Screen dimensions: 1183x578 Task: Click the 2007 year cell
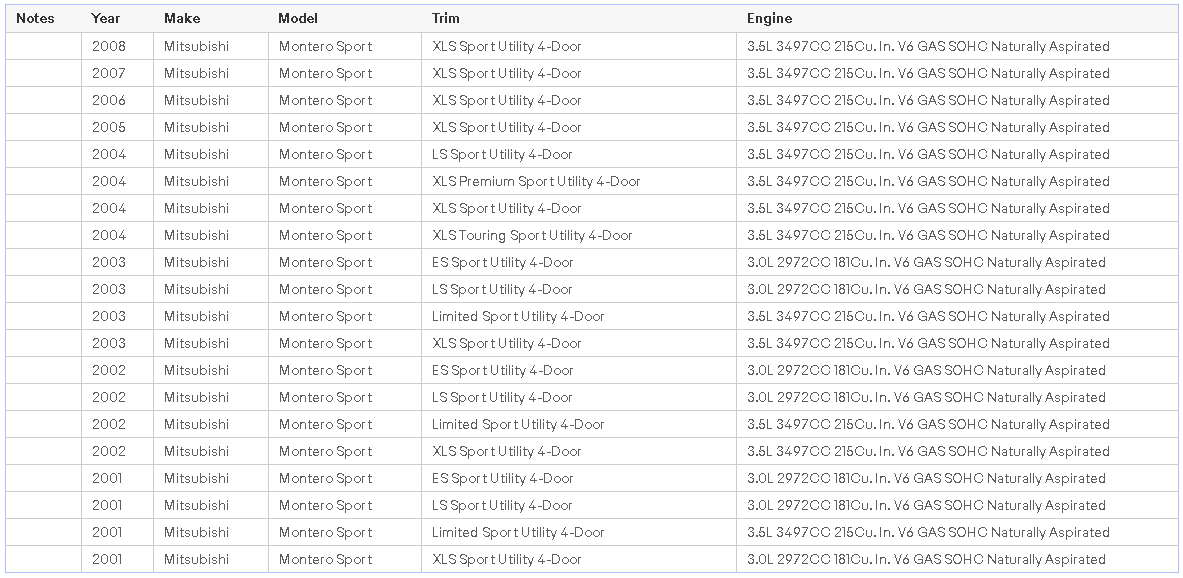109,73
